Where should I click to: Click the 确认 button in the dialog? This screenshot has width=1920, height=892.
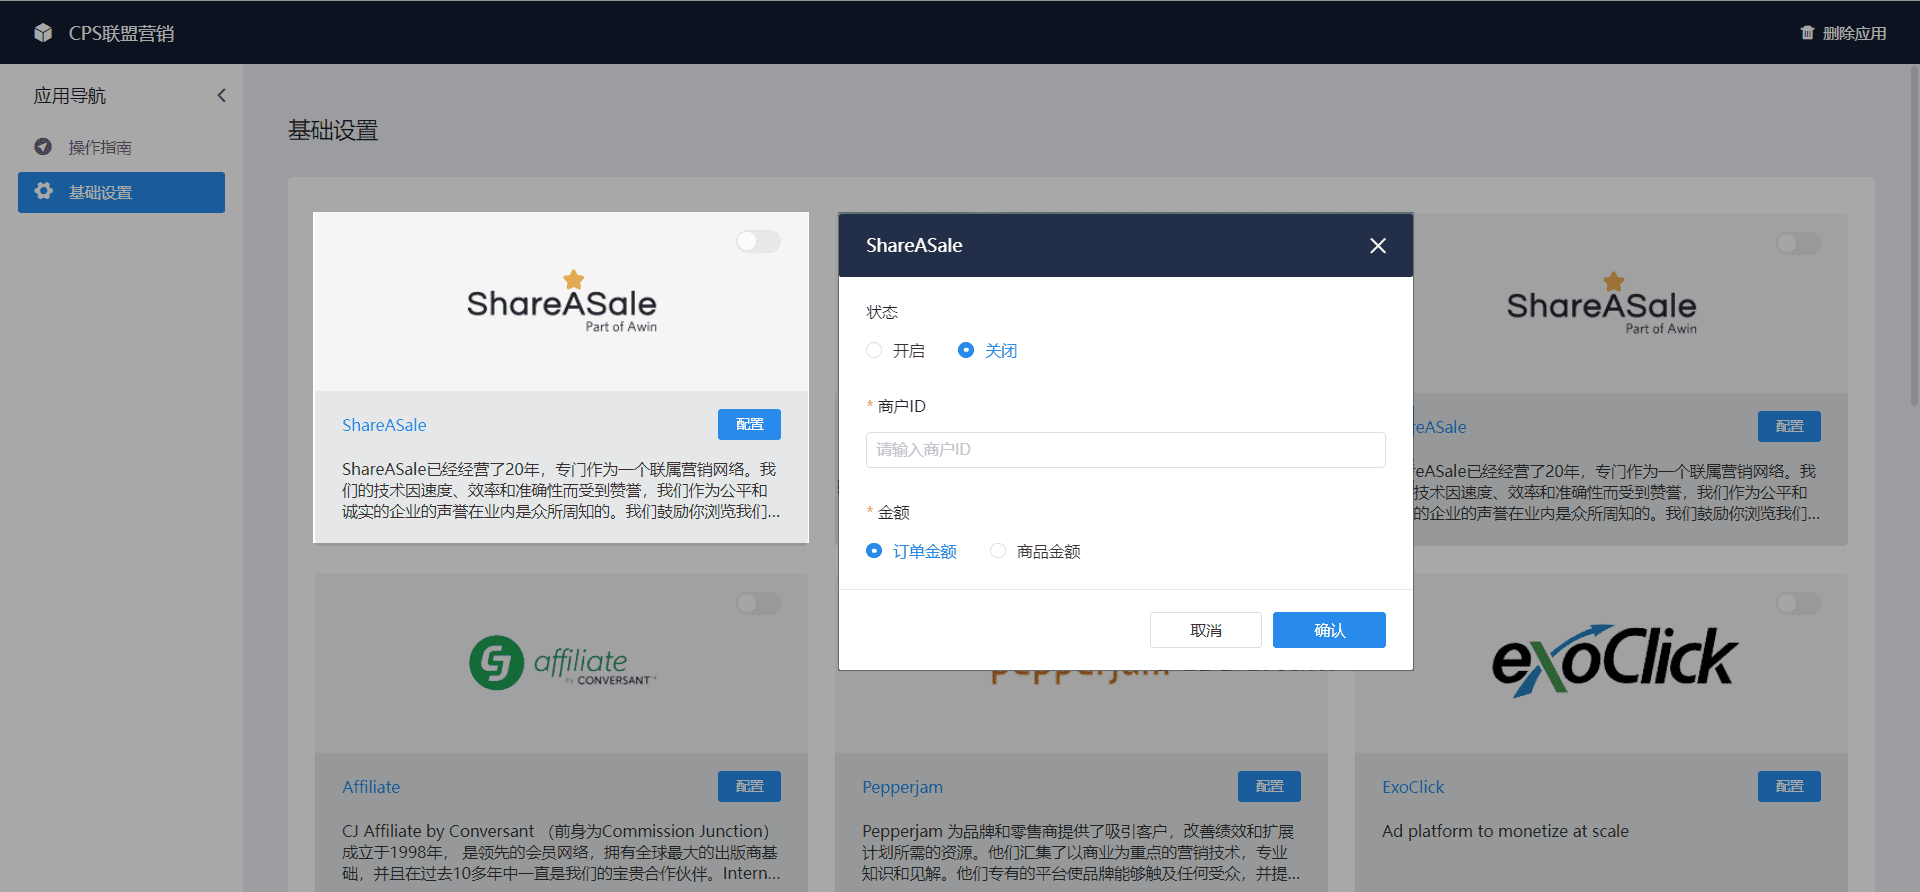tap(1329, 630)
